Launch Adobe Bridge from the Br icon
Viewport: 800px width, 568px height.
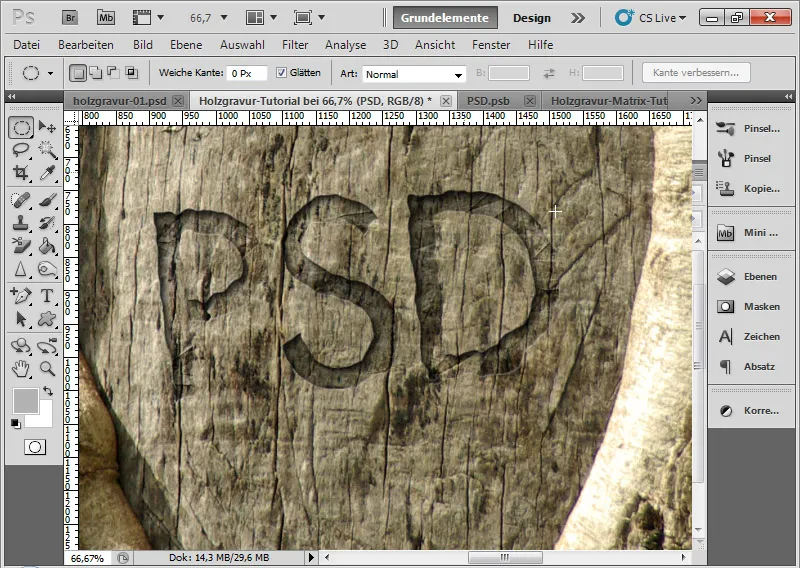coord(70,18)
